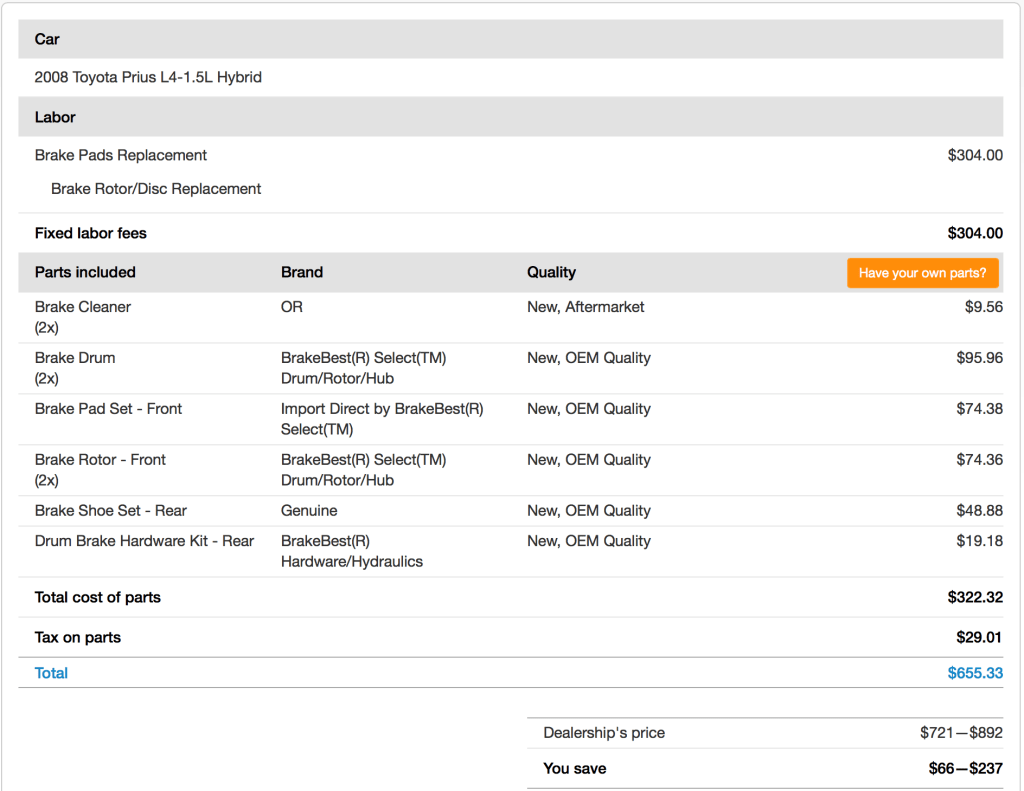Click the Brake Rotor/Disc Replacement sub-item

click(156, 189)
